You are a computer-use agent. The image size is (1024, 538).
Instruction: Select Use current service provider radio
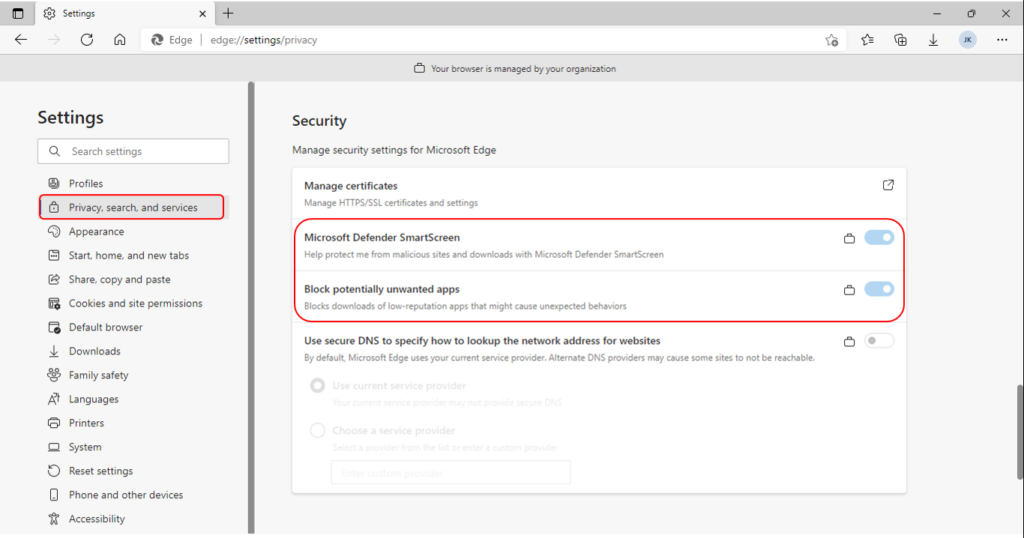[317, 386]
